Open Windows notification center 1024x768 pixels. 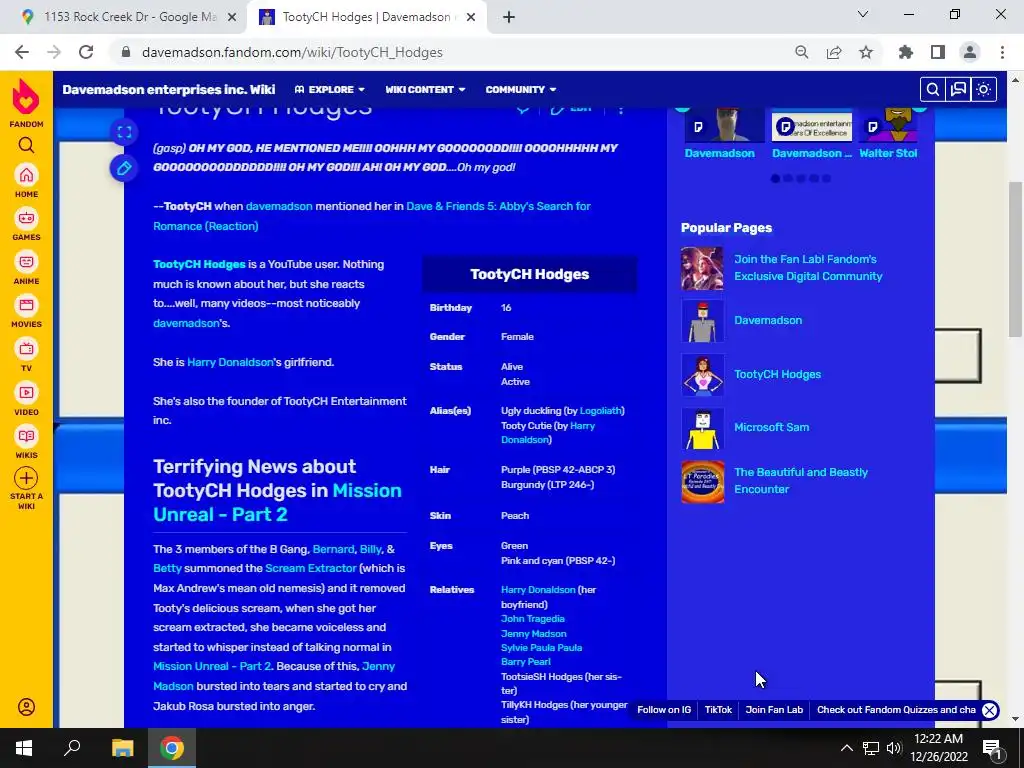point(992,749)
